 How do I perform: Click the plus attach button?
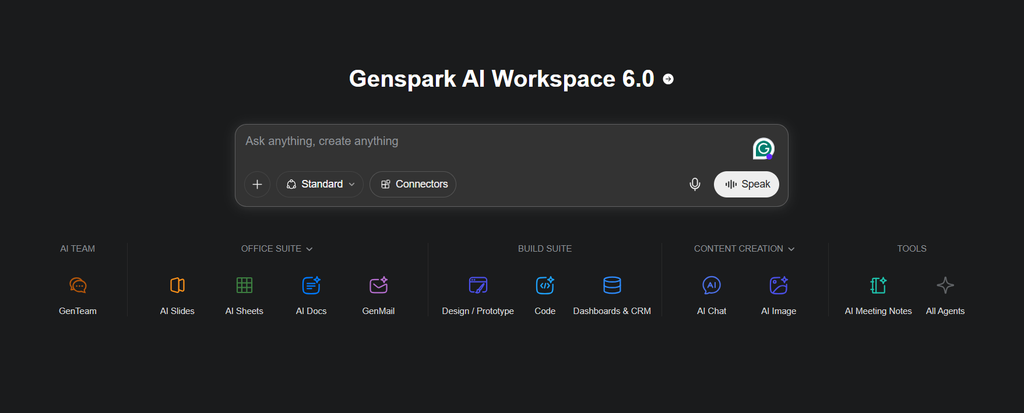(257, 184)
